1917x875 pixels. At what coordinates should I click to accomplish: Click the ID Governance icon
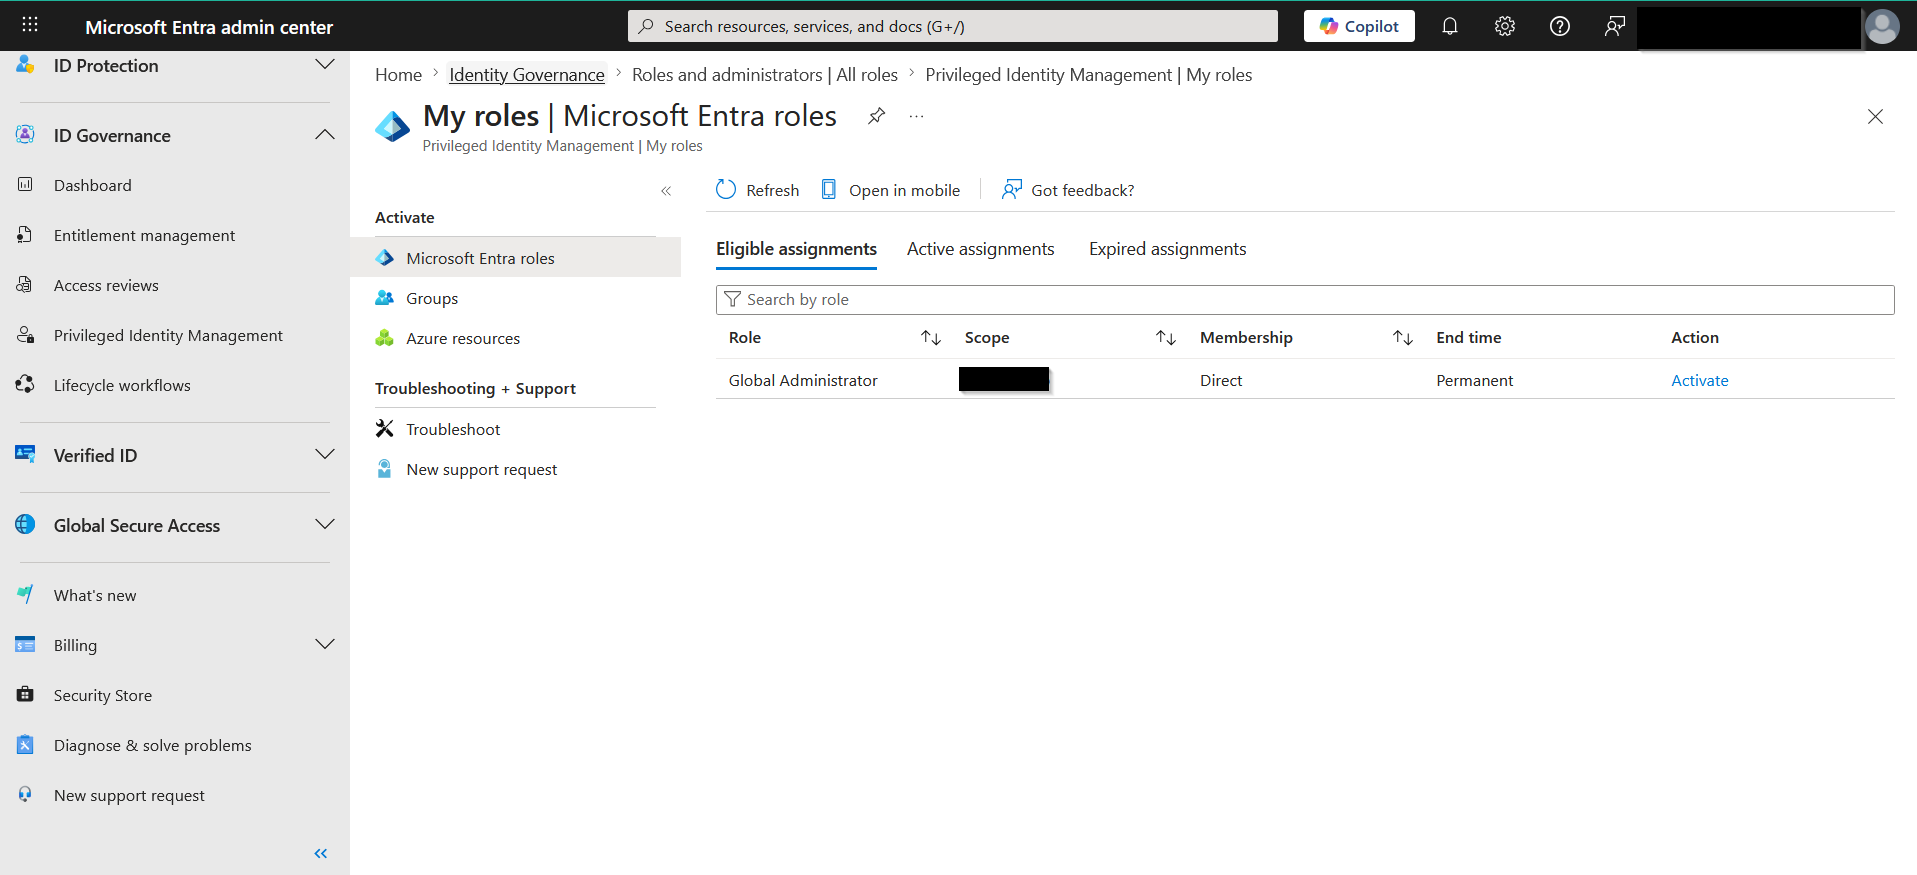tap(25, 134)
